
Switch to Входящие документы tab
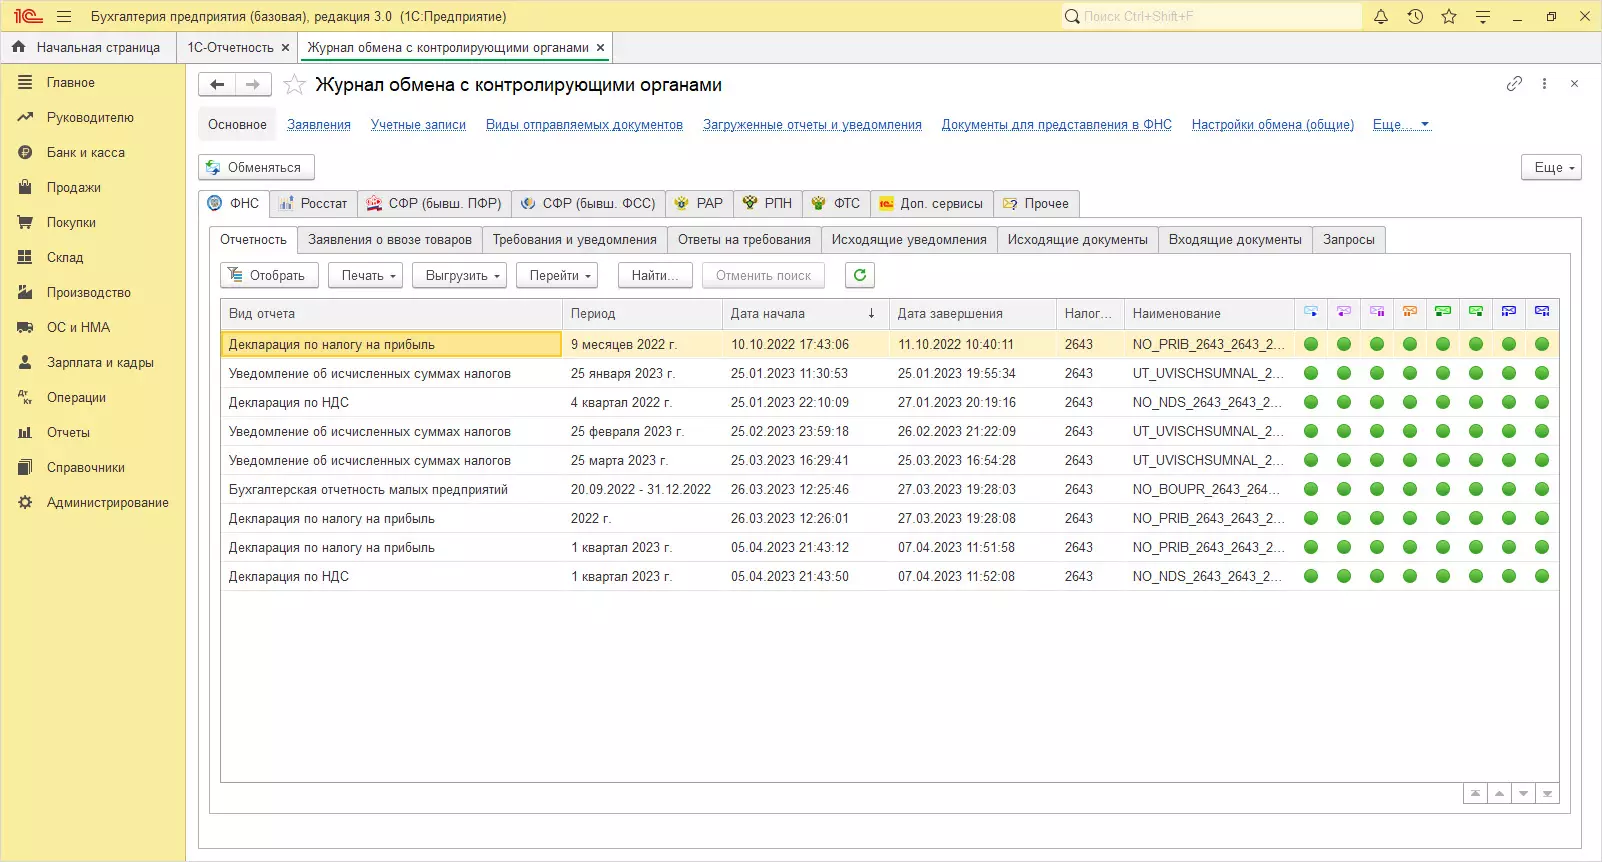[1234, 240]
